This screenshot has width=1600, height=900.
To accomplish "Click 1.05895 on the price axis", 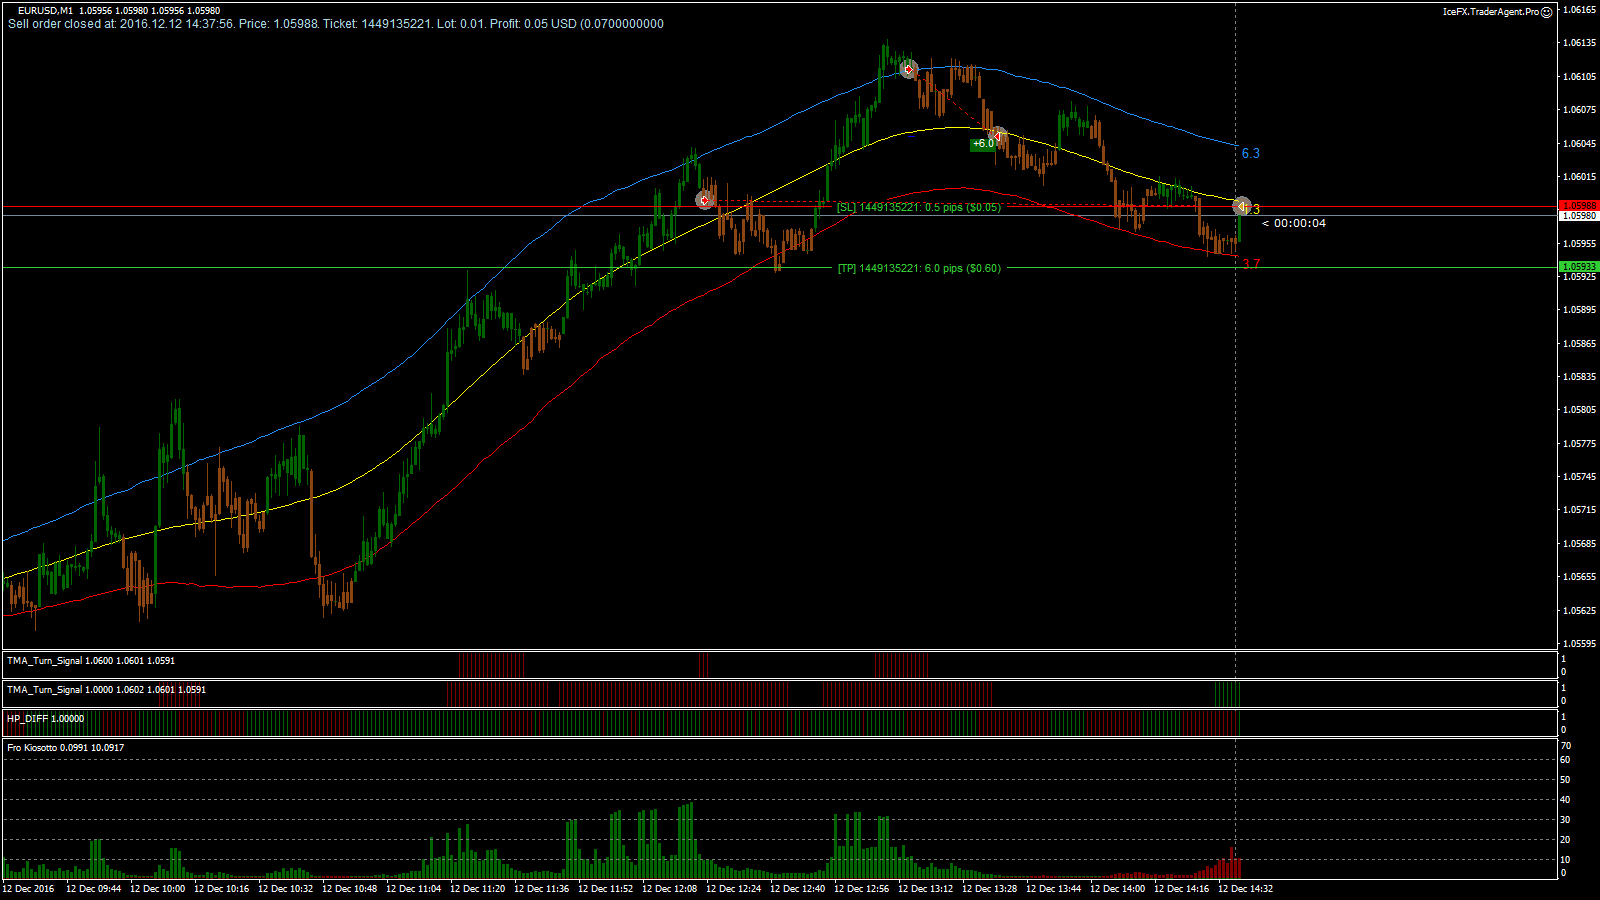I will (x=1580, y=310).
